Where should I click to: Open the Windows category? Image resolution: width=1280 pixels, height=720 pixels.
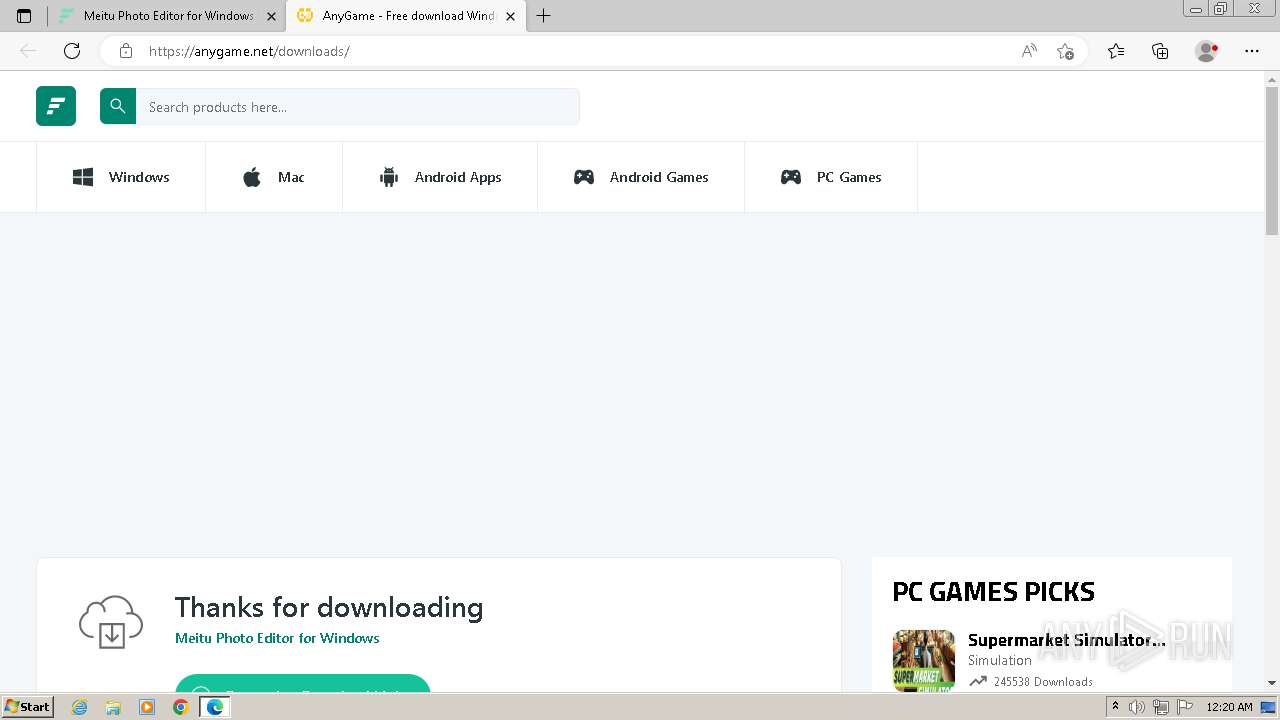[x=121, y=177]
